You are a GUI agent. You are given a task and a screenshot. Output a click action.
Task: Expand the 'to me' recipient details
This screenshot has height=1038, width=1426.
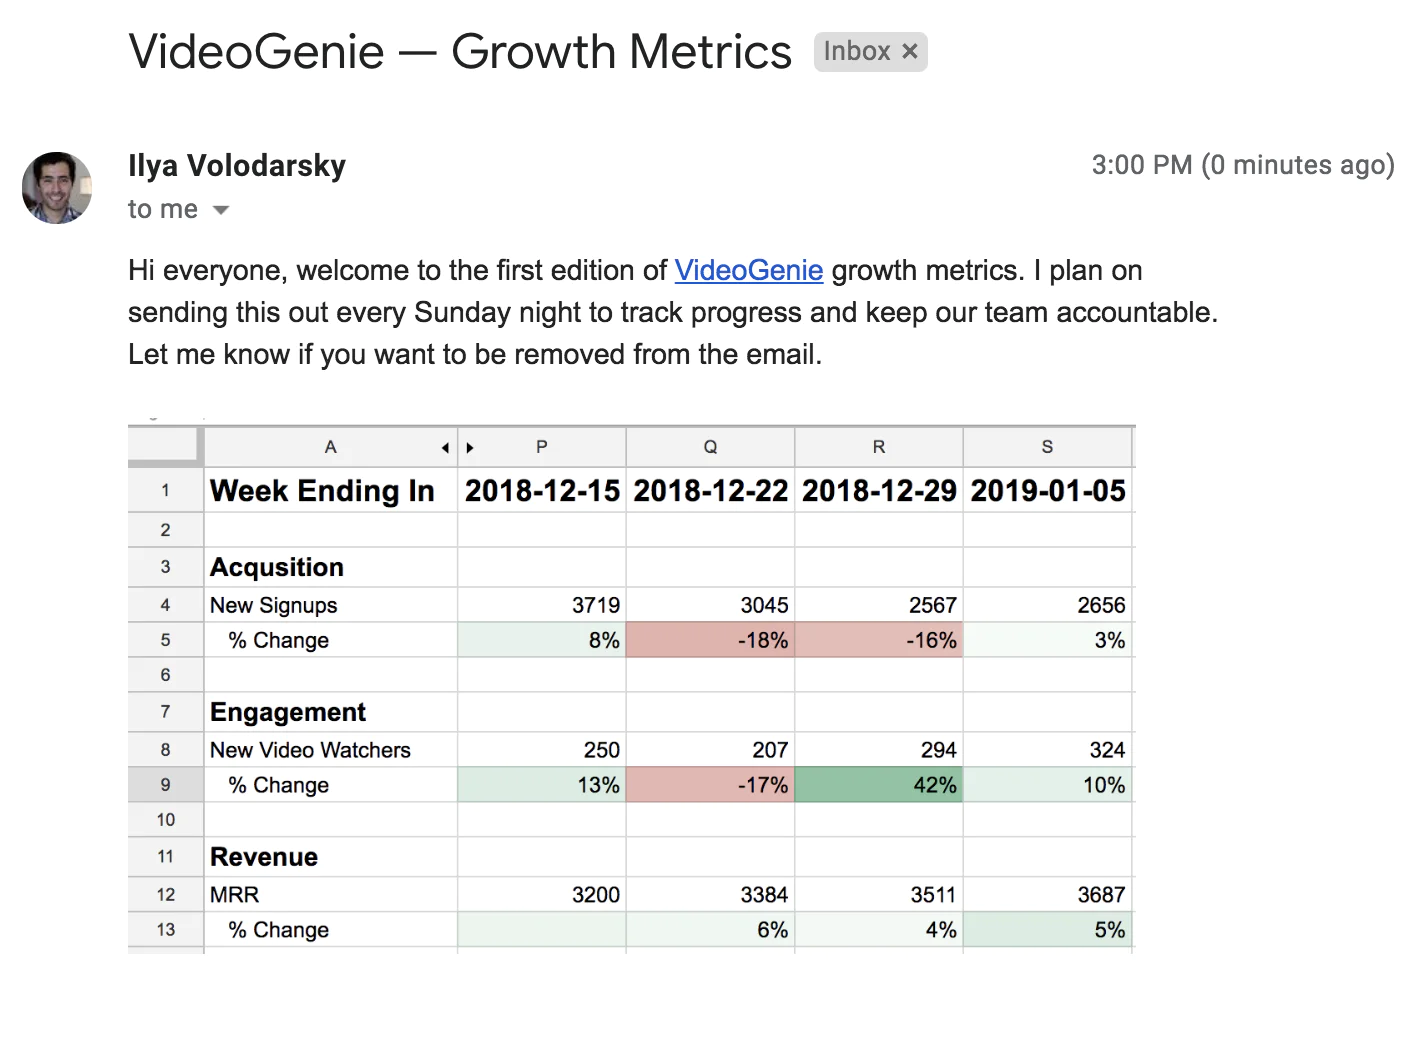coord(162,209)
